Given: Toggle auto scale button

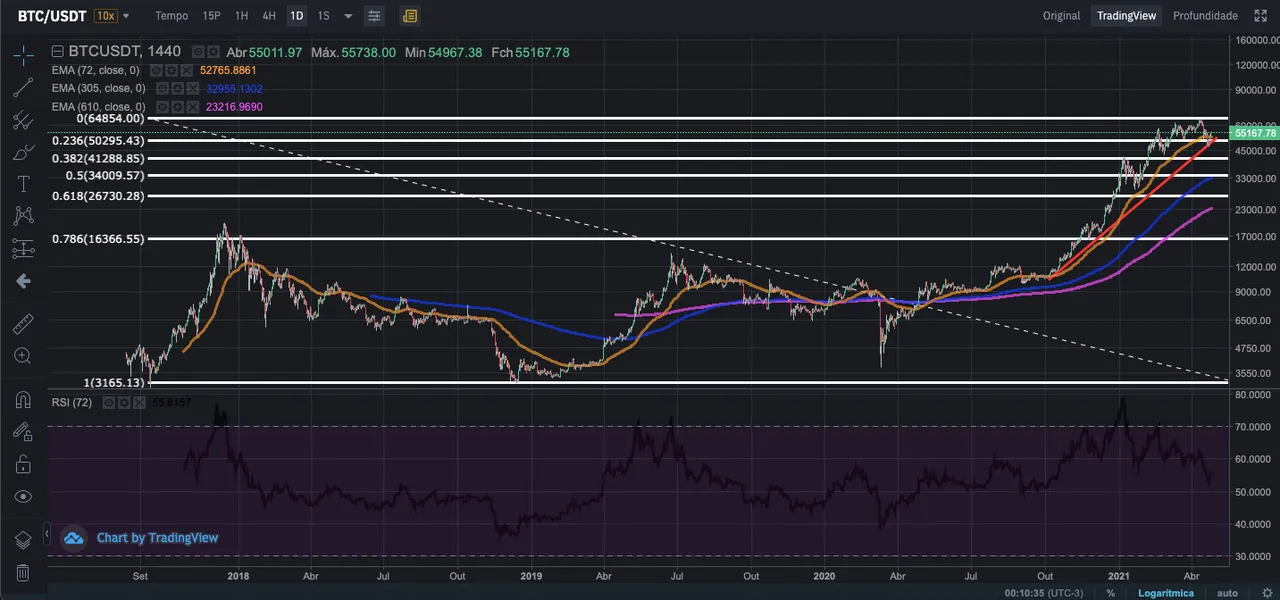Looking at the screenshot, I should [x=1227, y=593].
